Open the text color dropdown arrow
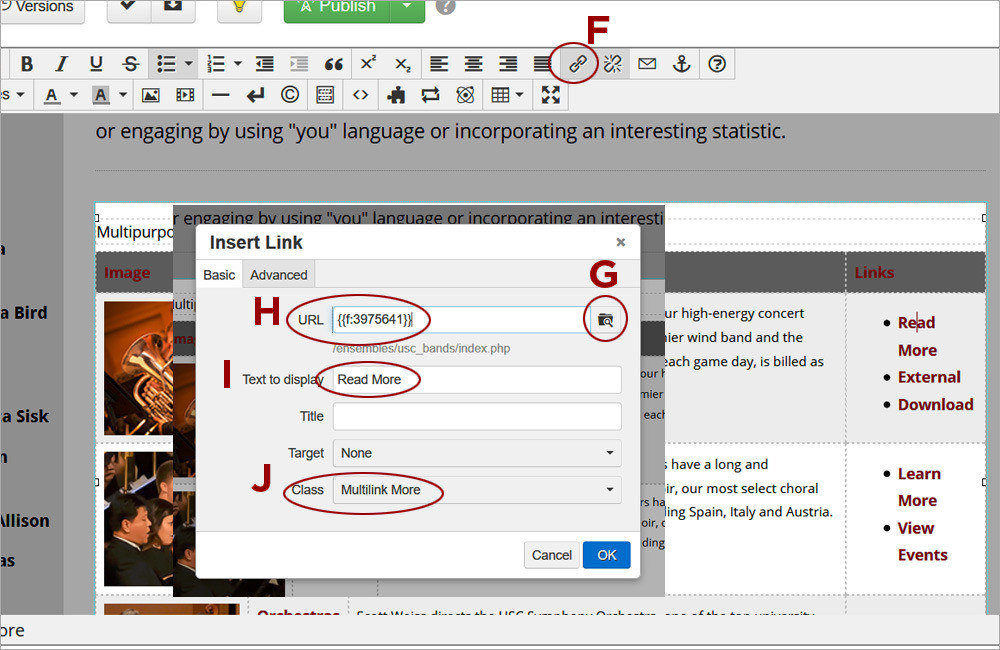The height and width of the screenshot is (650, 1000). click(74, 95)
